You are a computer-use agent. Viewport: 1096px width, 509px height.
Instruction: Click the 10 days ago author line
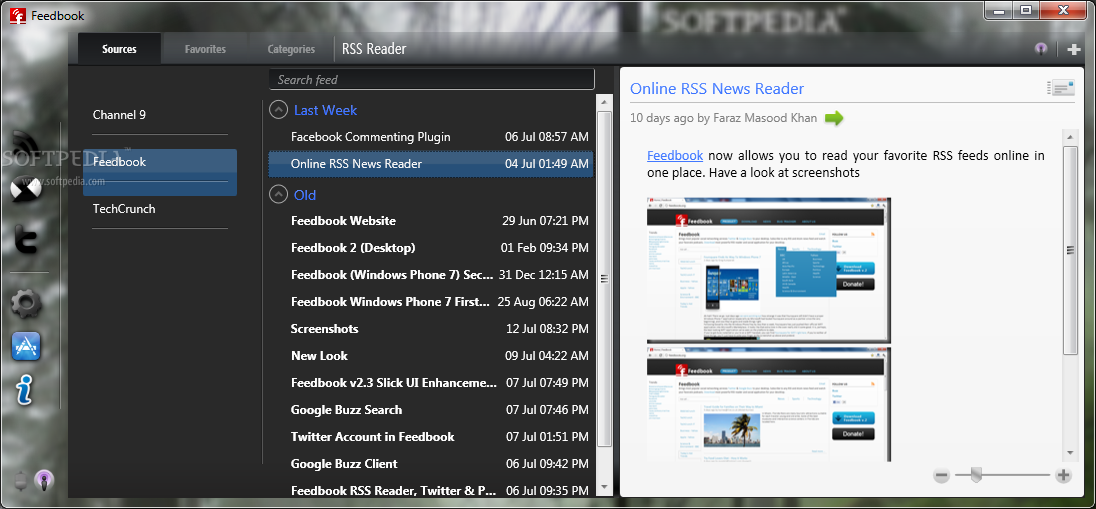723,118
